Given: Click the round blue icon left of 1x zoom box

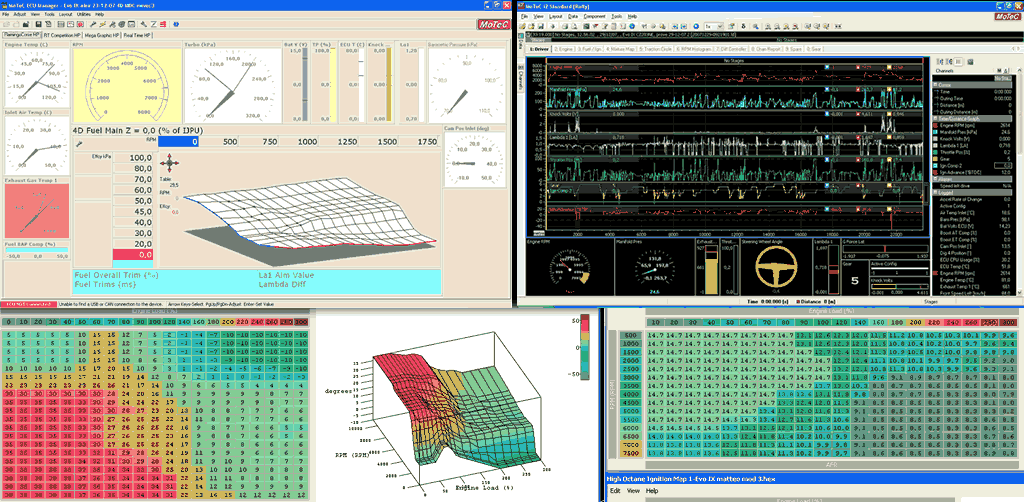Looking at the screenshot, I should tap(696, 26).
